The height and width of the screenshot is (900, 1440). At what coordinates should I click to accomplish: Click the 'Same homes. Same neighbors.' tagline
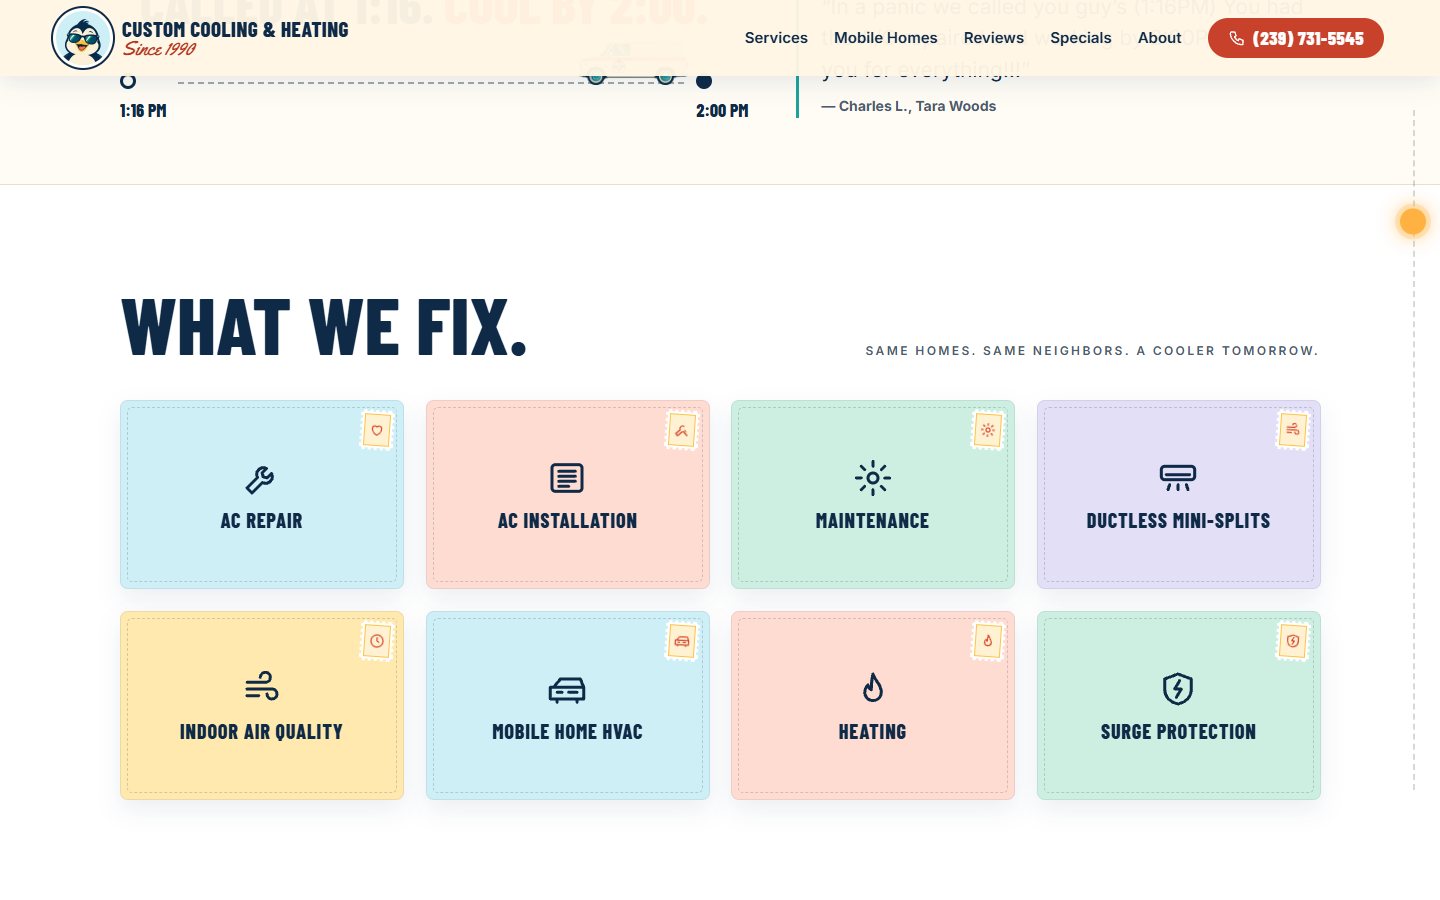point(1092,351)
